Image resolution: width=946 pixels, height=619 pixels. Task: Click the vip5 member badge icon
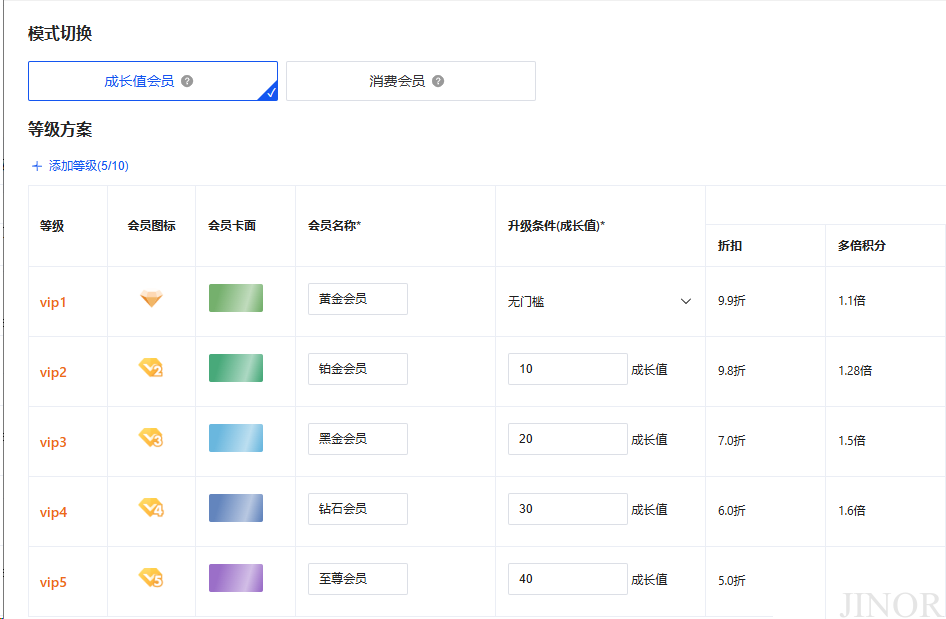pyautogui.click(x=151, y=577)
